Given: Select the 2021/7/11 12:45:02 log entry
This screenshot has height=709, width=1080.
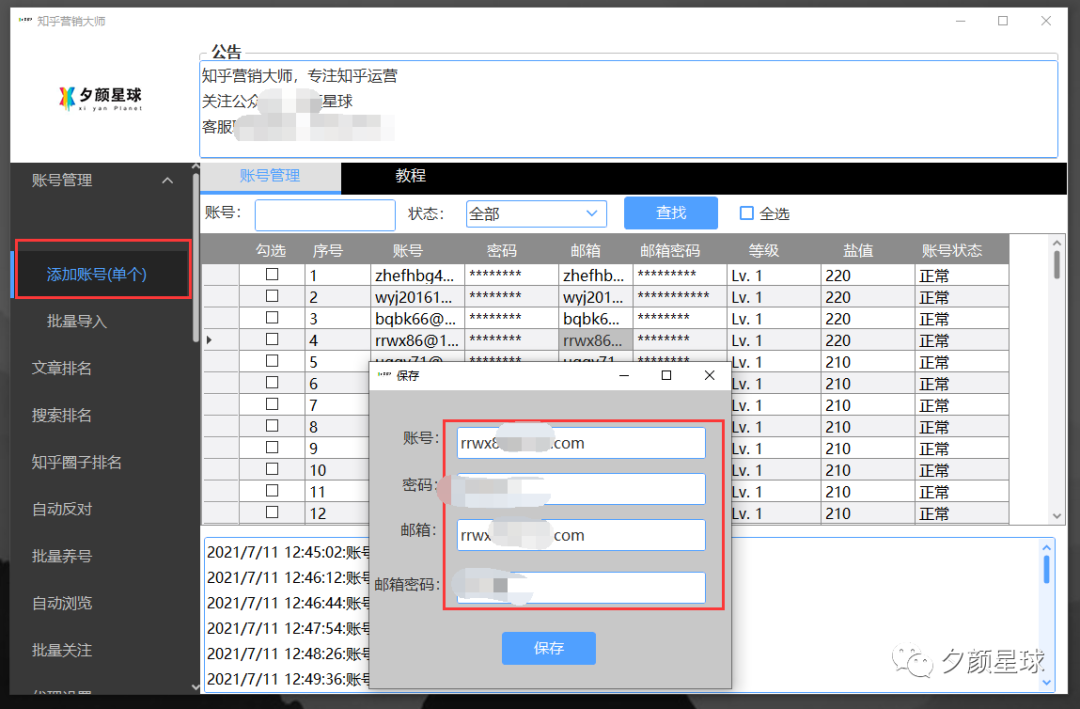Looking at the screenshot, I should 289,552.
